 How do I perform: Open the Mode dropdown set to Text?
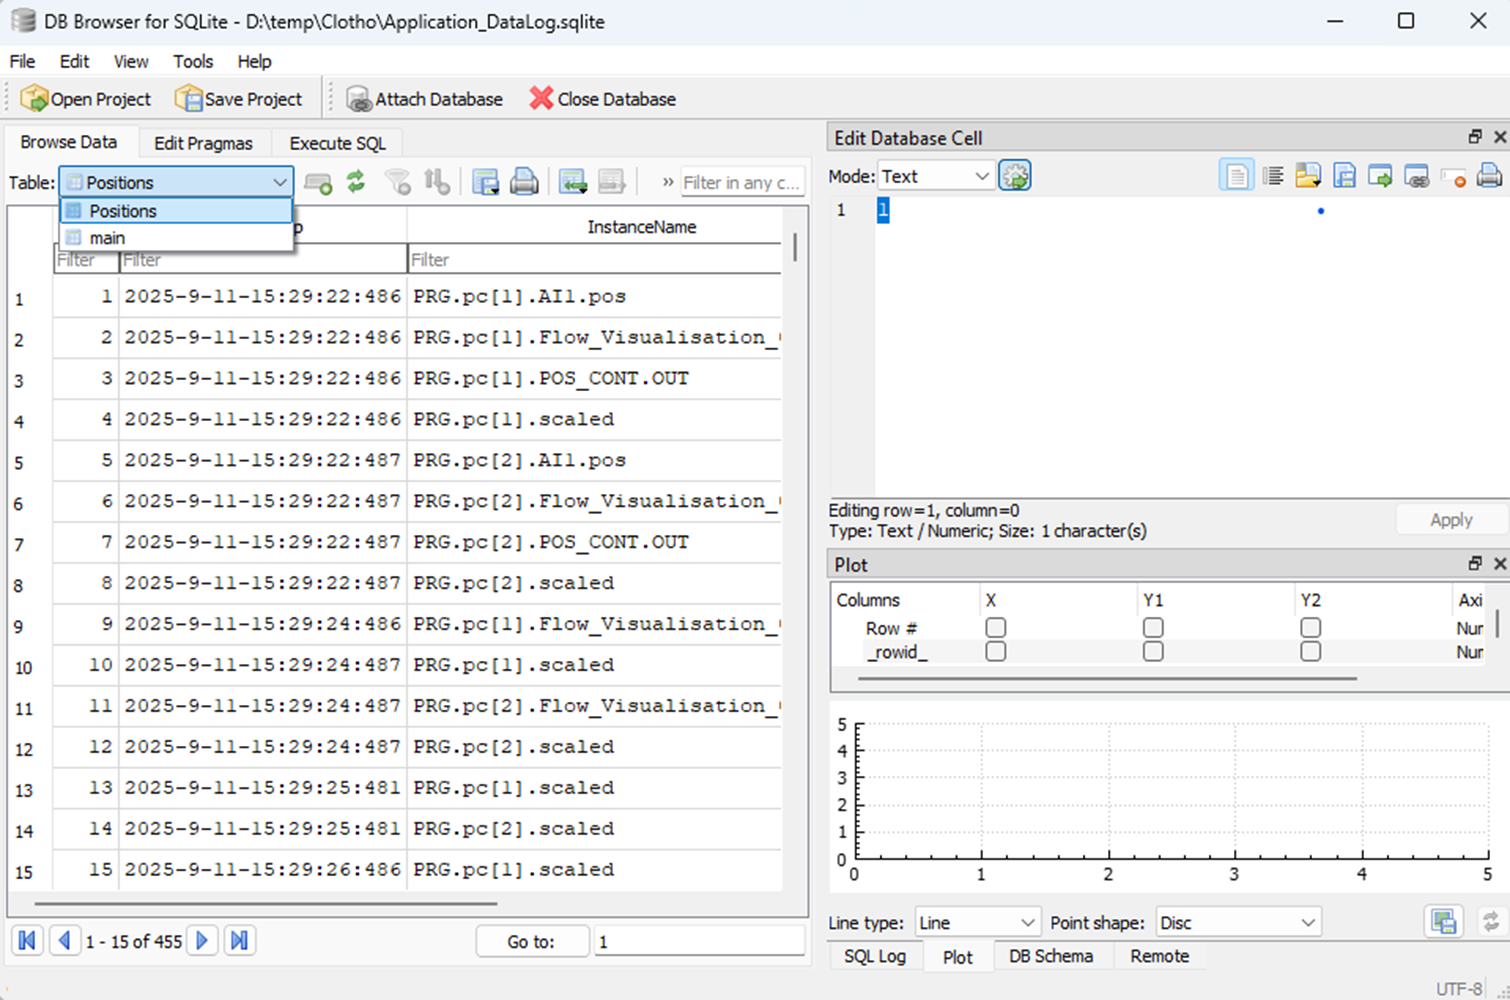pyautogui.click(x=935, y=176)
